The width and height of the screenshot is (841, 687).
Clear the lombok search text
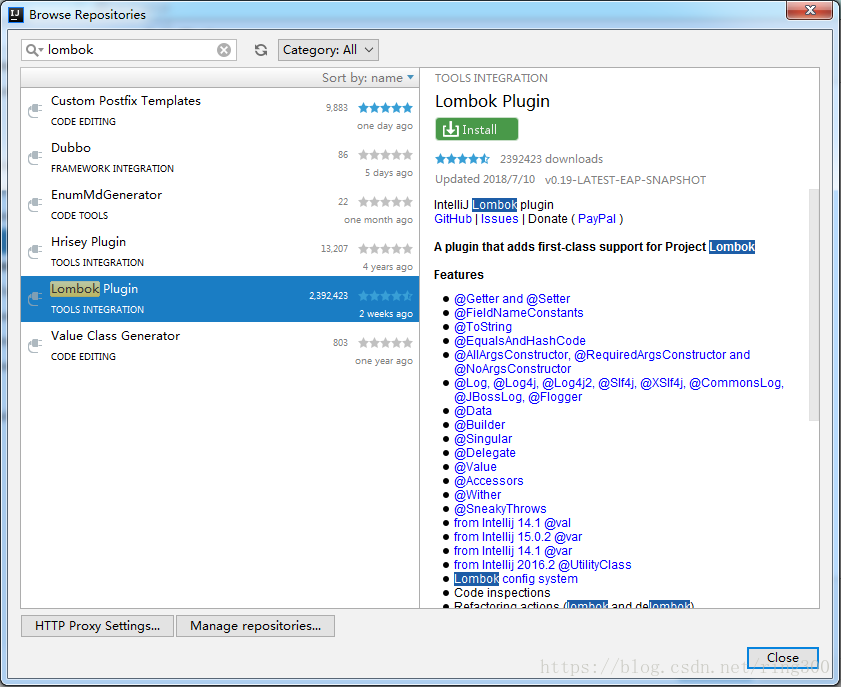224,50
